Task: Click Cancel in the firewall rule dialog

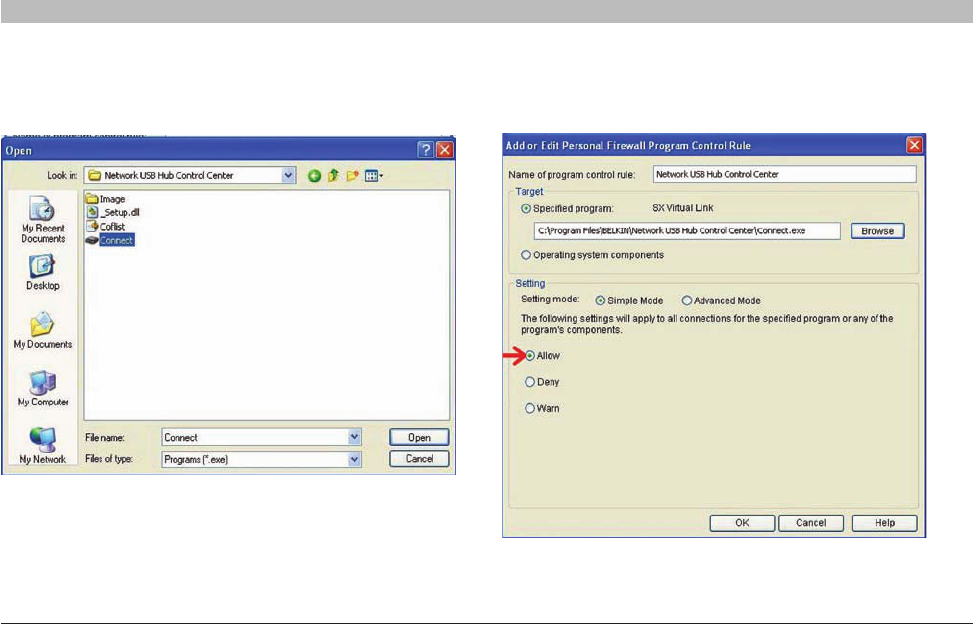Action: coord(811,523)
